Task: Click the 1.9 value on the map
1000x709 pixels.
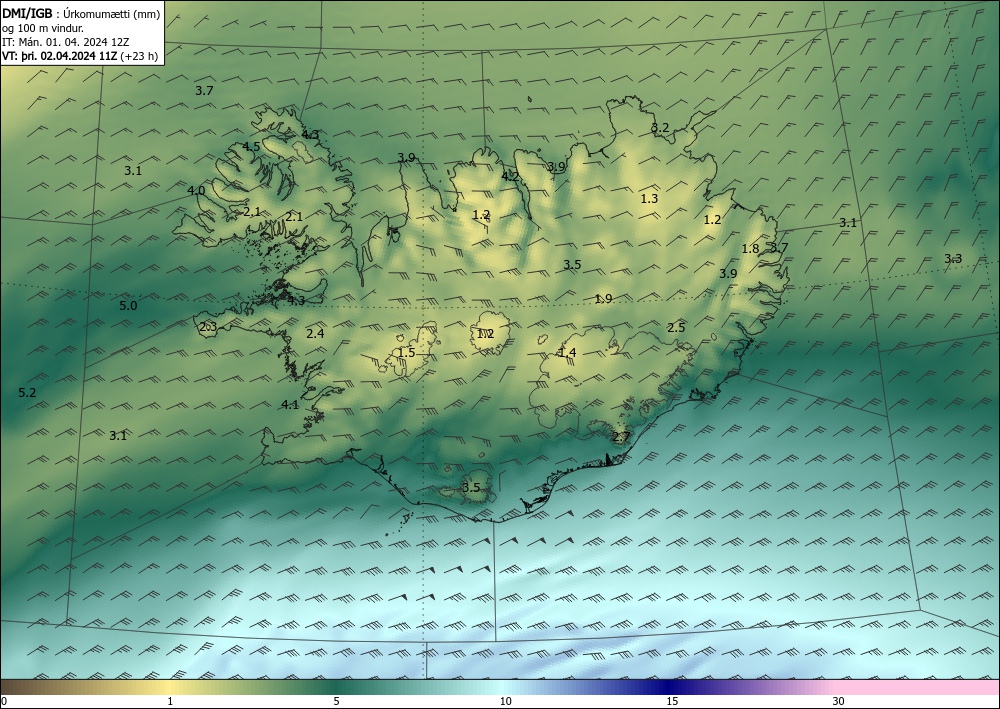Action: [603, 298]
